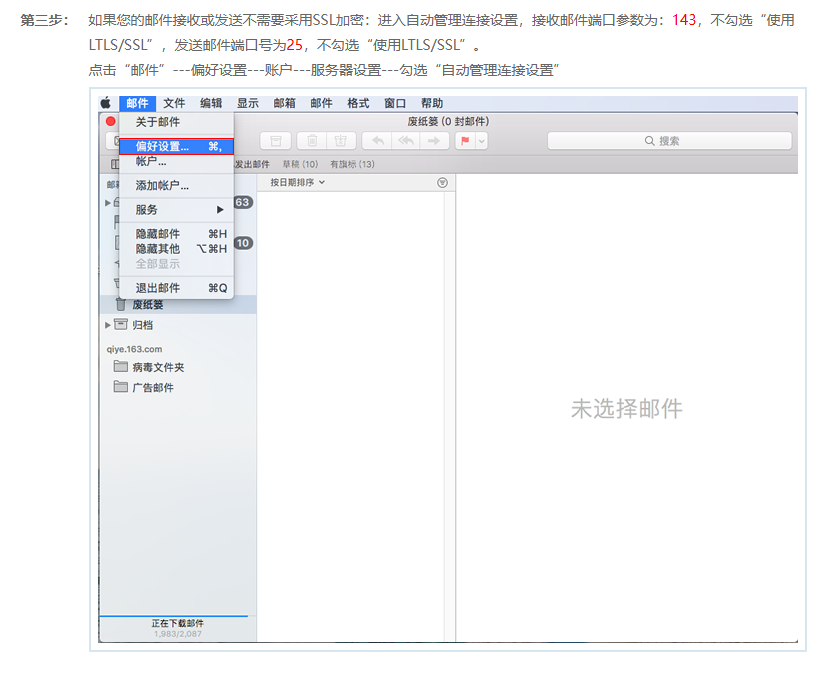Open the 邮件 menu next to 格式
The width and height of the screenshot is (831, 681).
(321, 103)
